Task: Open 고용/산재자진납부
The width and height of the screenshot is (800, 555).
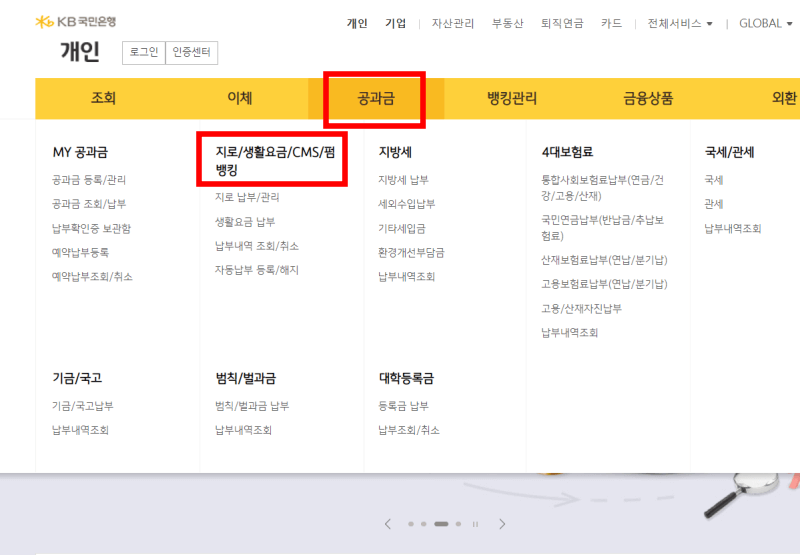Action: tap(581, 309)
